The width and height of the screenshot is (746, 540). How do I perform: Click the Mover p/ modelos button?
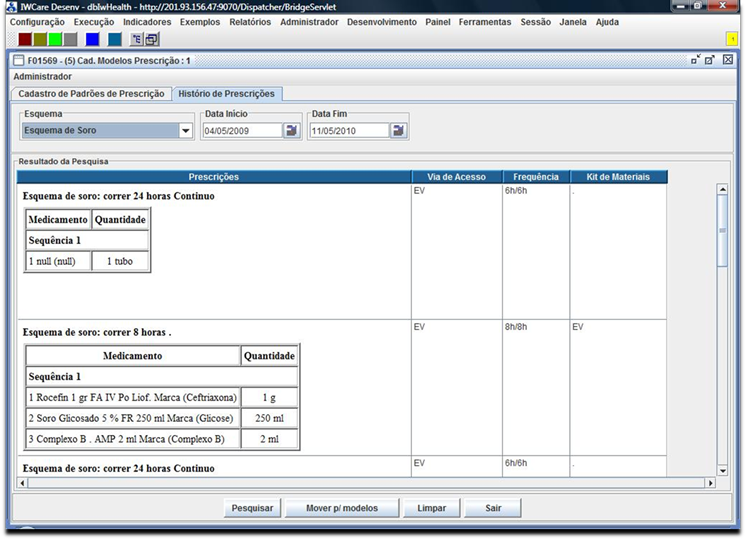pos(342,508)
